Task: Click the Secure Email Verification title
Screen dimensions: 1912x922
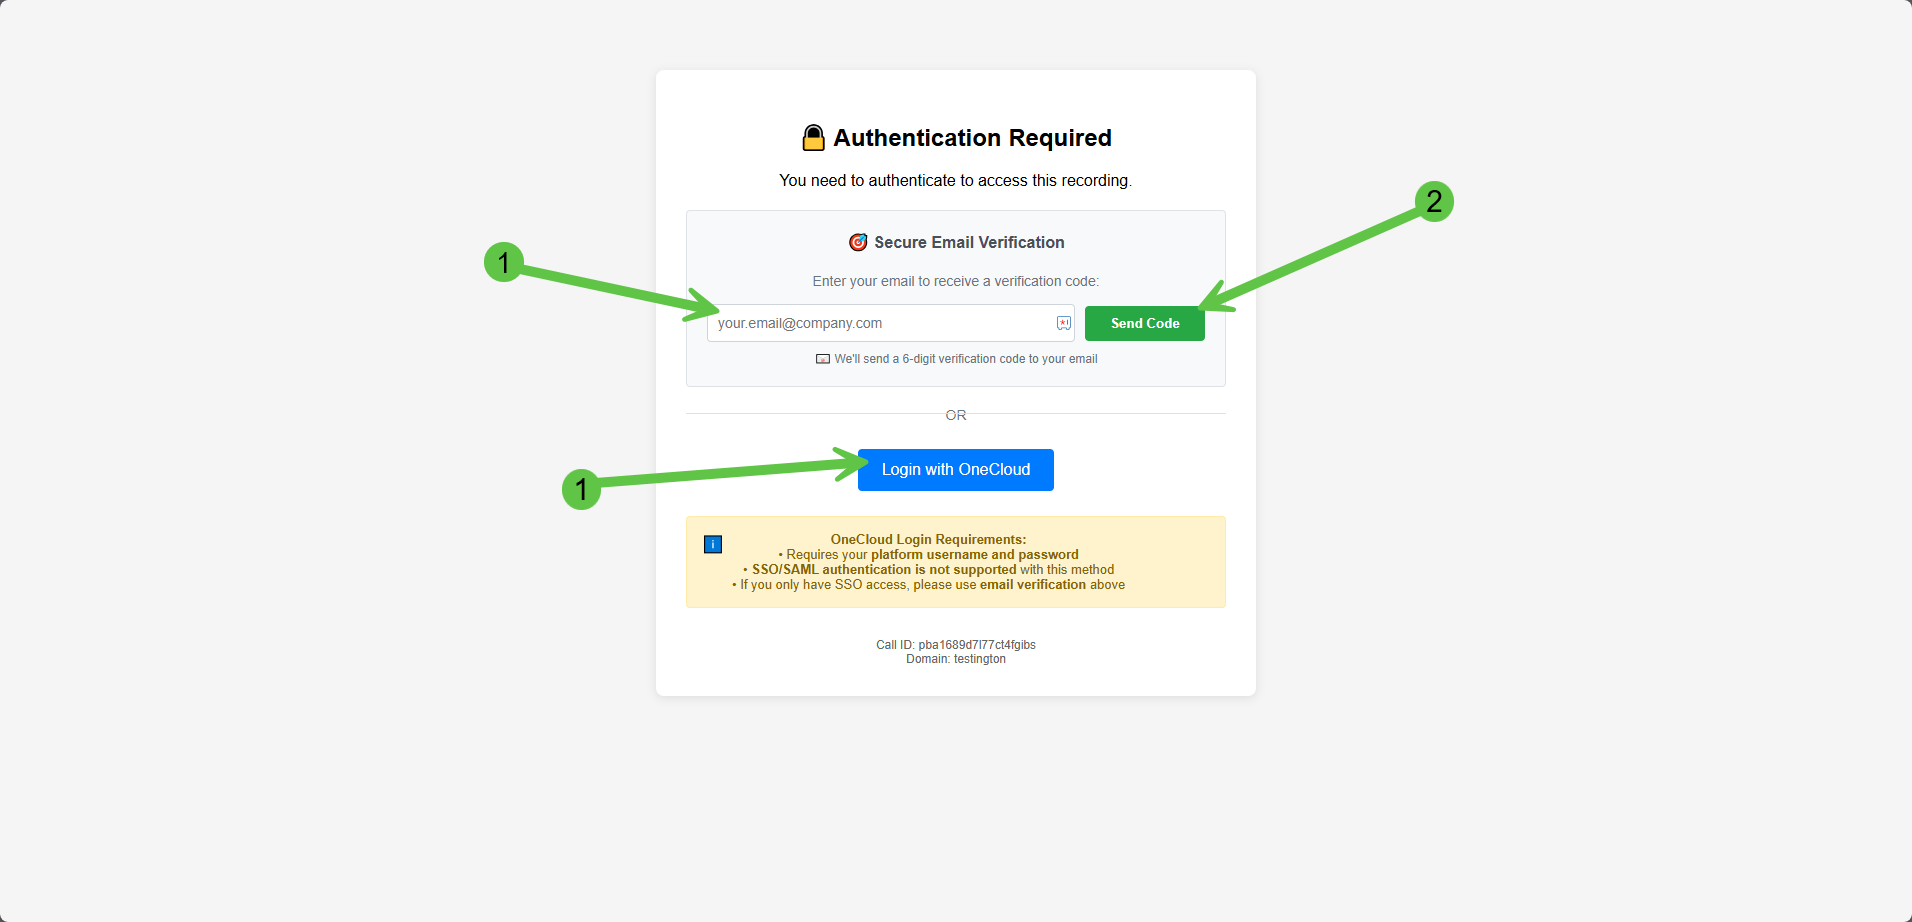Action: [x=969, y=242]
